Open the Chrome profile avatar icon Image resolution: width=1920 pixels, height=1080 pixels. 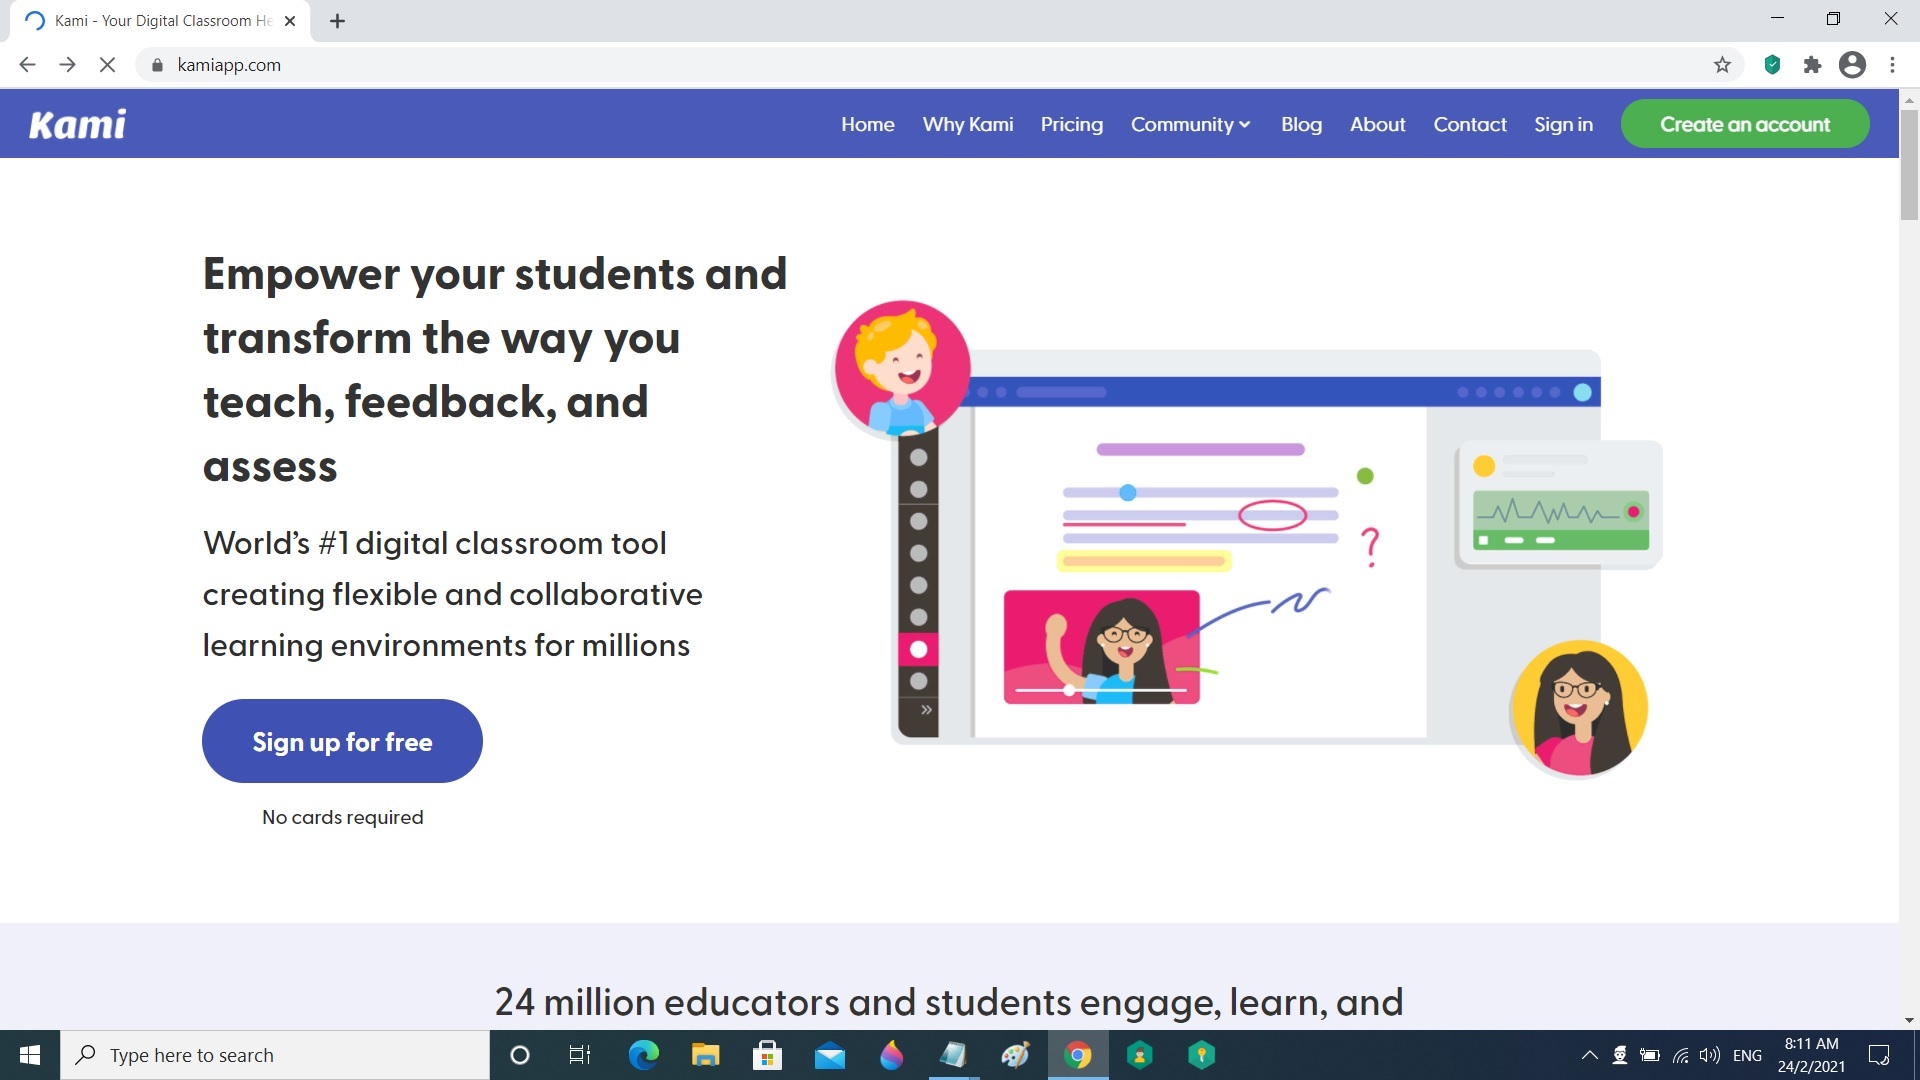tap(1852, 65)
